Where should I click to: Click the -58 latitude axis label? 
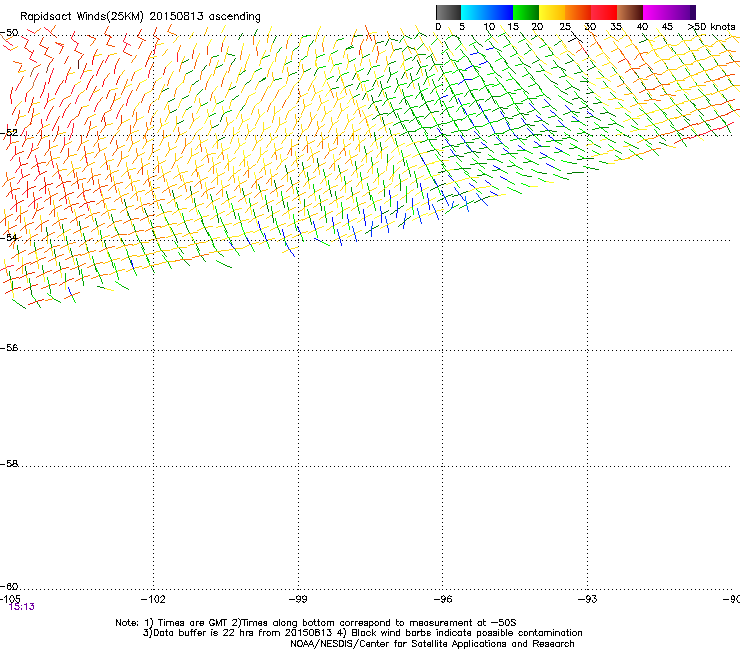coord(9,464)
